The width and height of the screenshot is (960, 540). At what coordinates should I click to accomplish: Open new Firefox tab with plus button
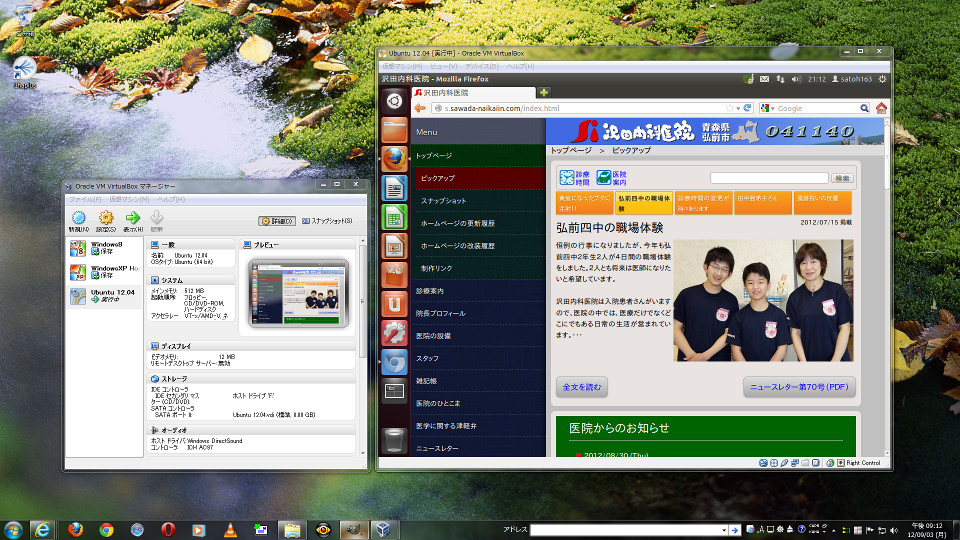click(543, 92)
